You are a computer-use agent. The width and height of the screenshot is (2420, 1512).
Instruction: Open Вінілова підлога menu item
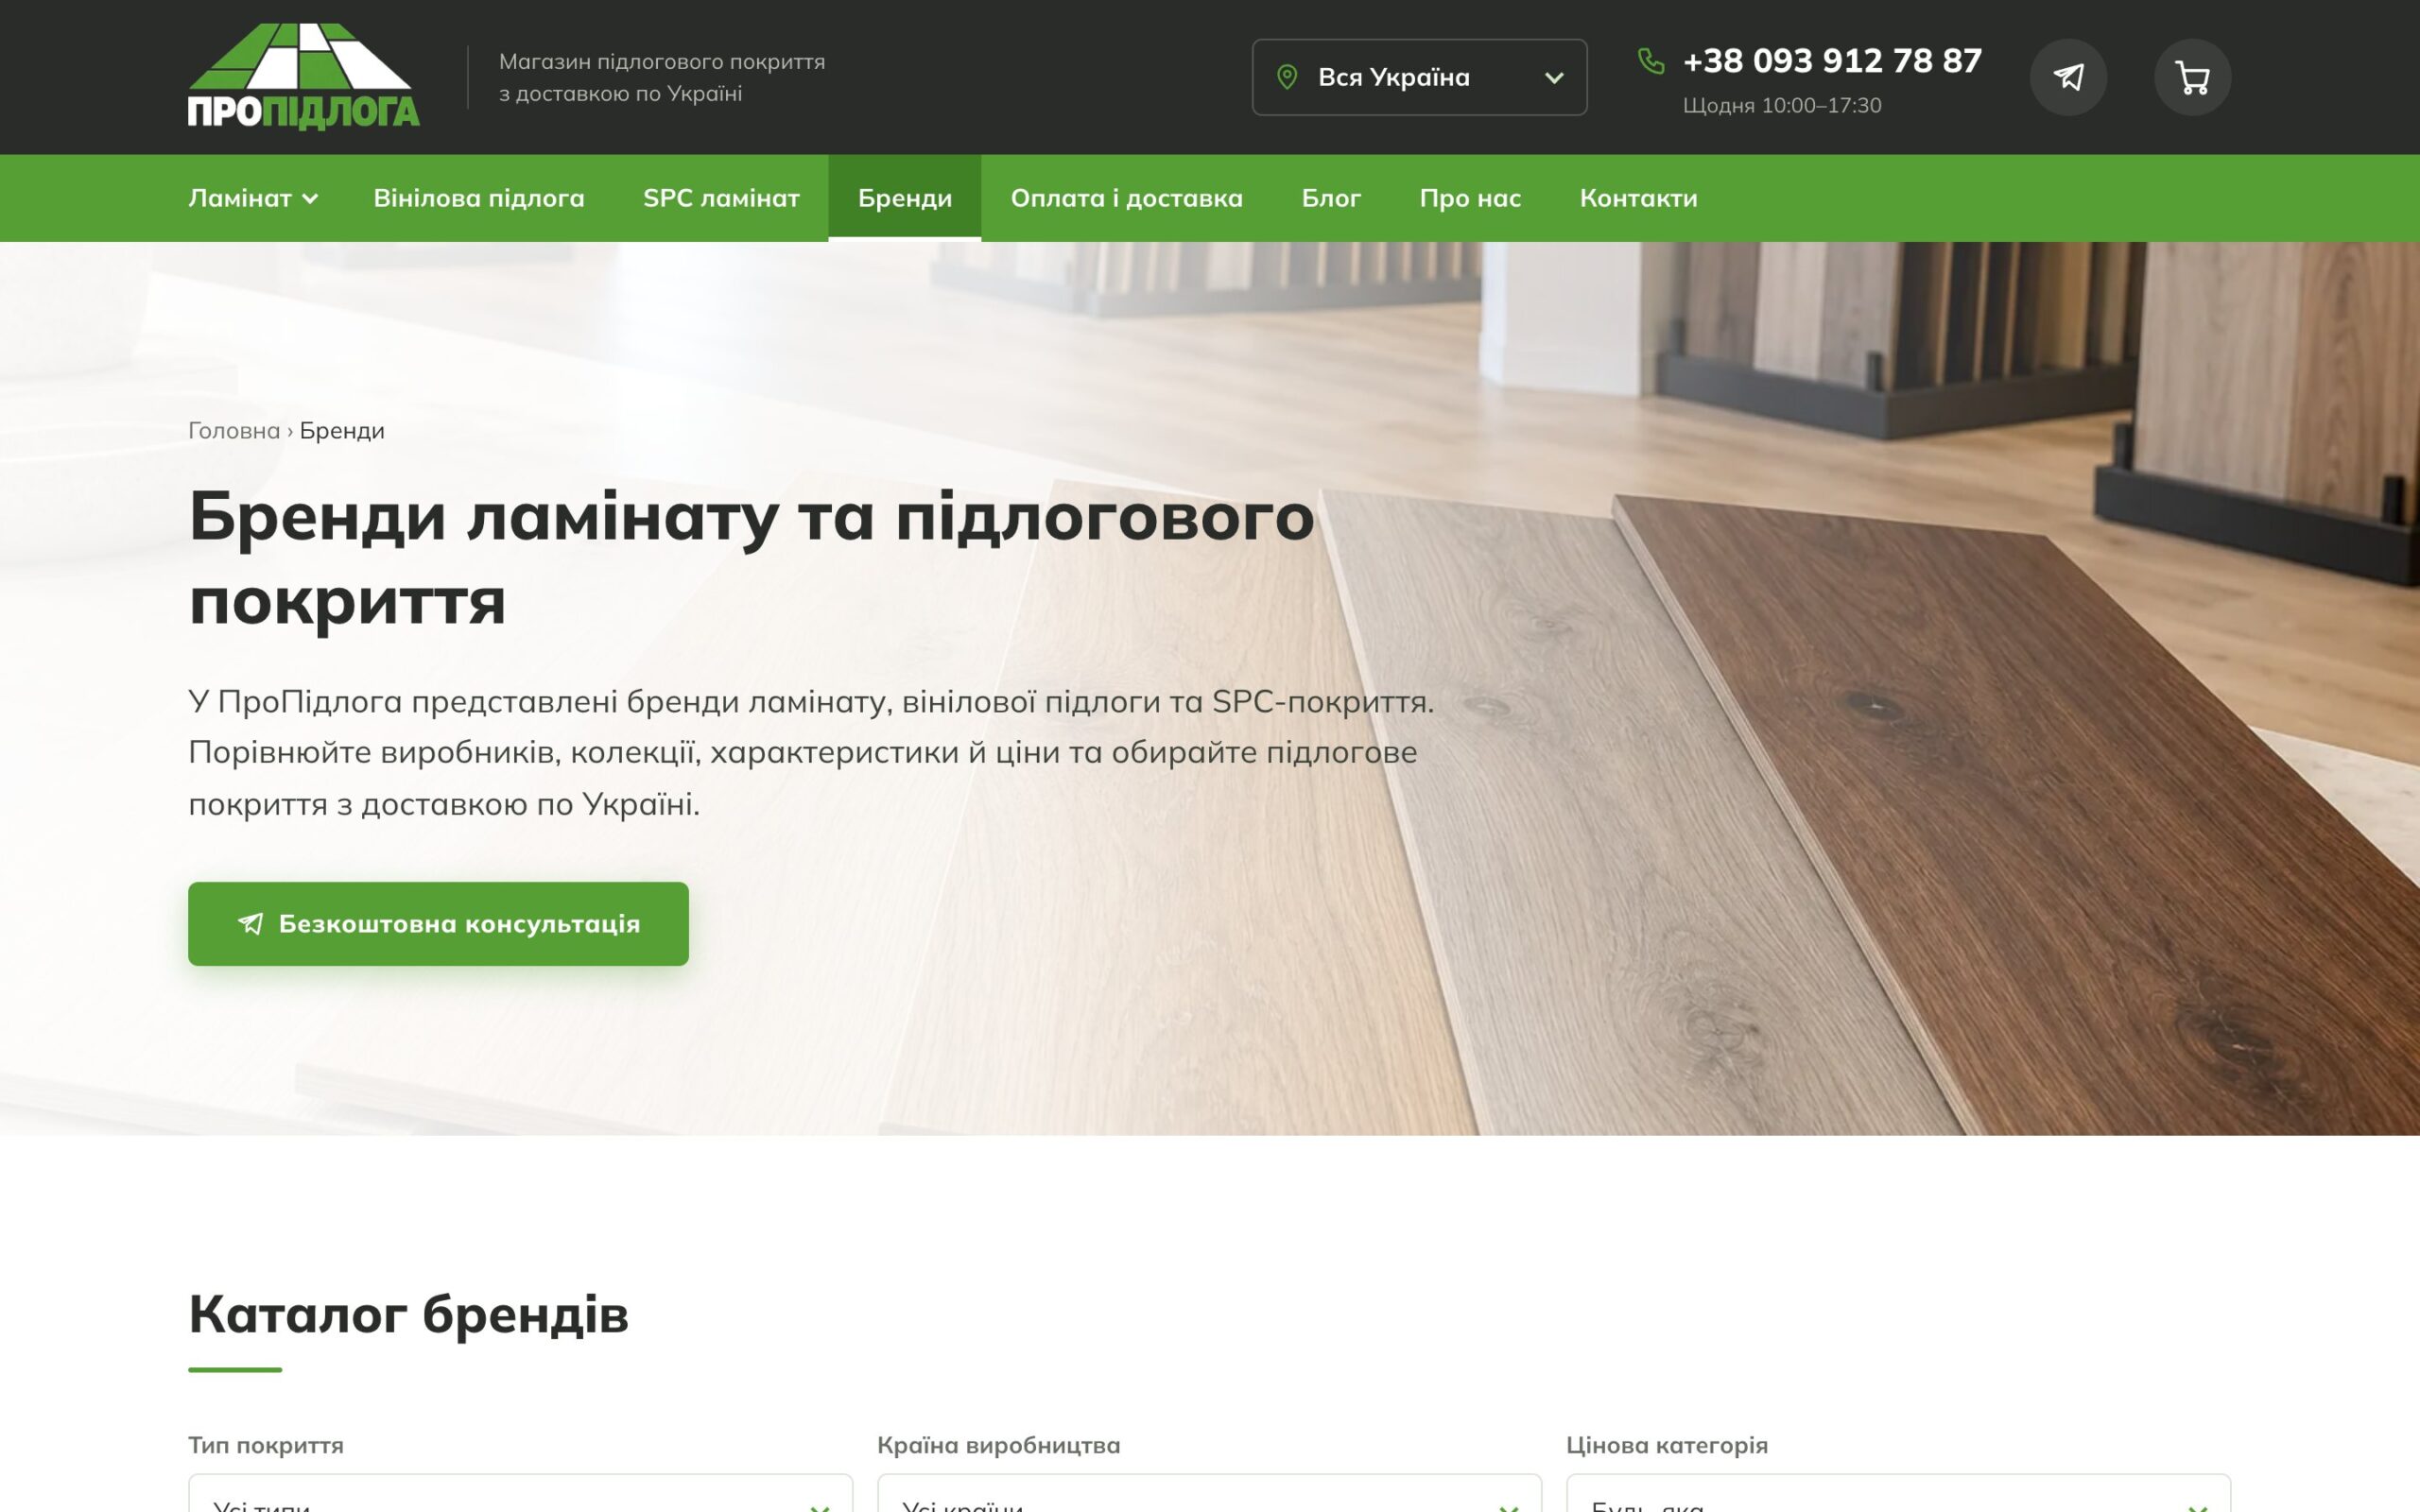coord(479,198)
